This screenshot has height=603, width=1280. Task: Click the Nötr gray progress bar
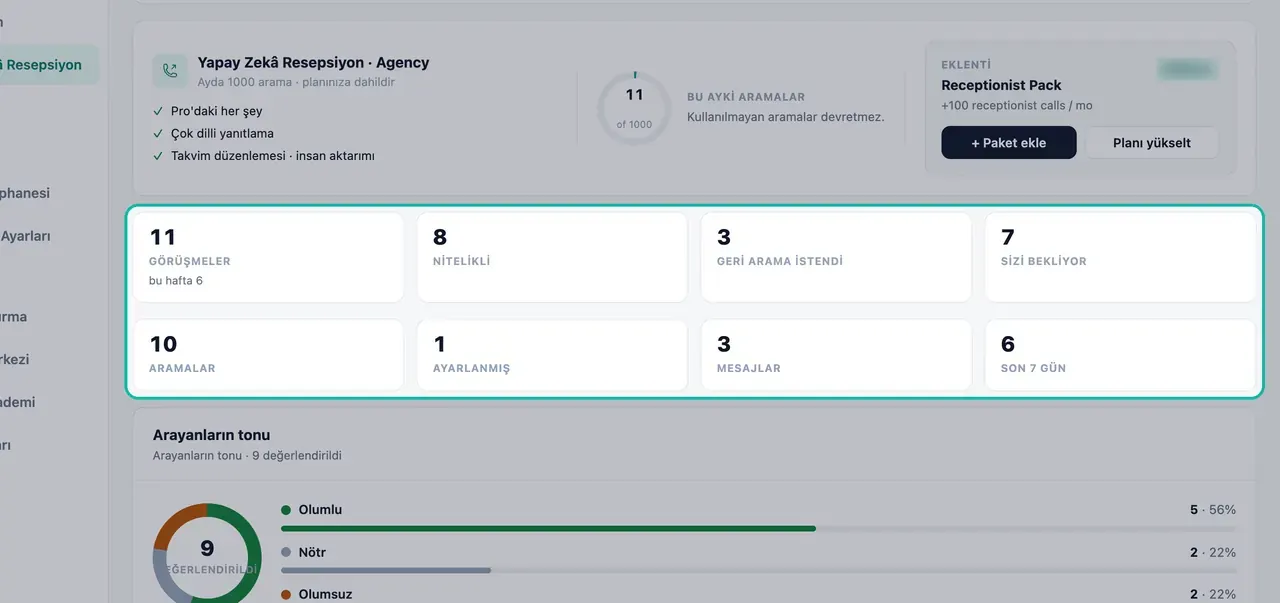pos(386,570)
